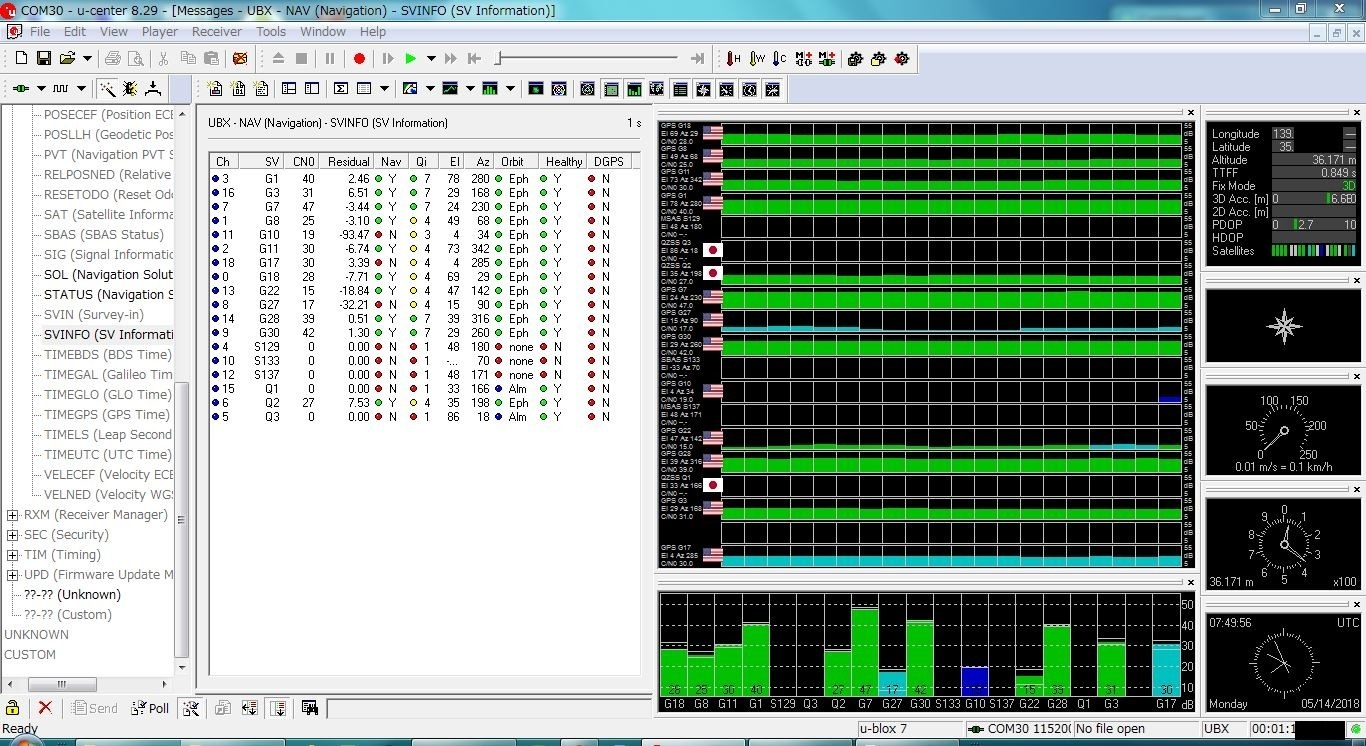This screenshot has height=746, width=1366.
Task: Open the File menu
Action: [x=40, y=31]
